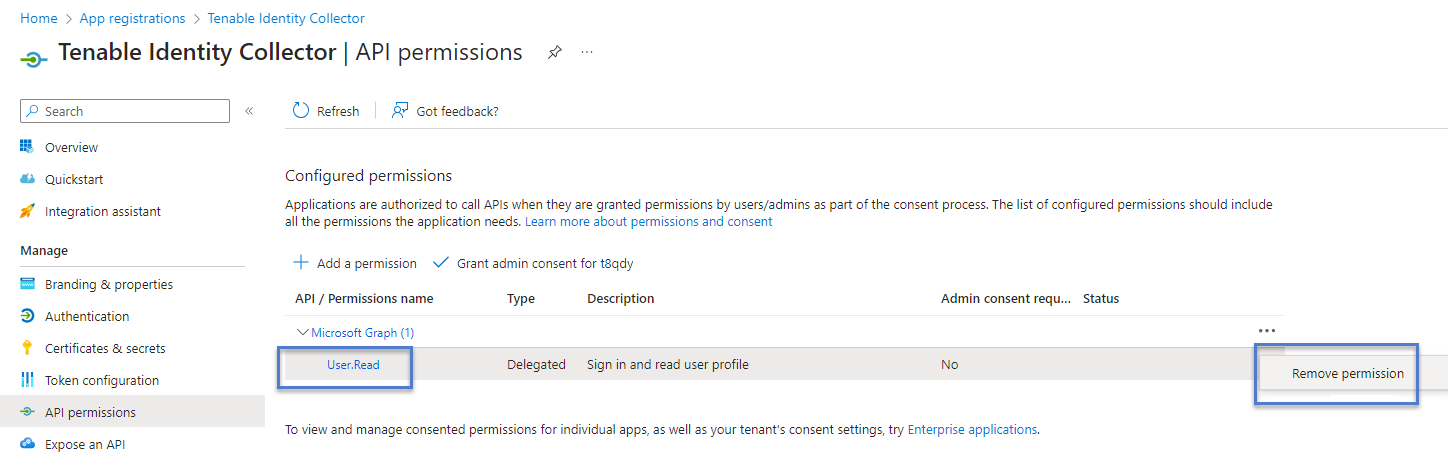Click the Manage section label
This screenshot has width=1448, height=455.
coord(44,250)
